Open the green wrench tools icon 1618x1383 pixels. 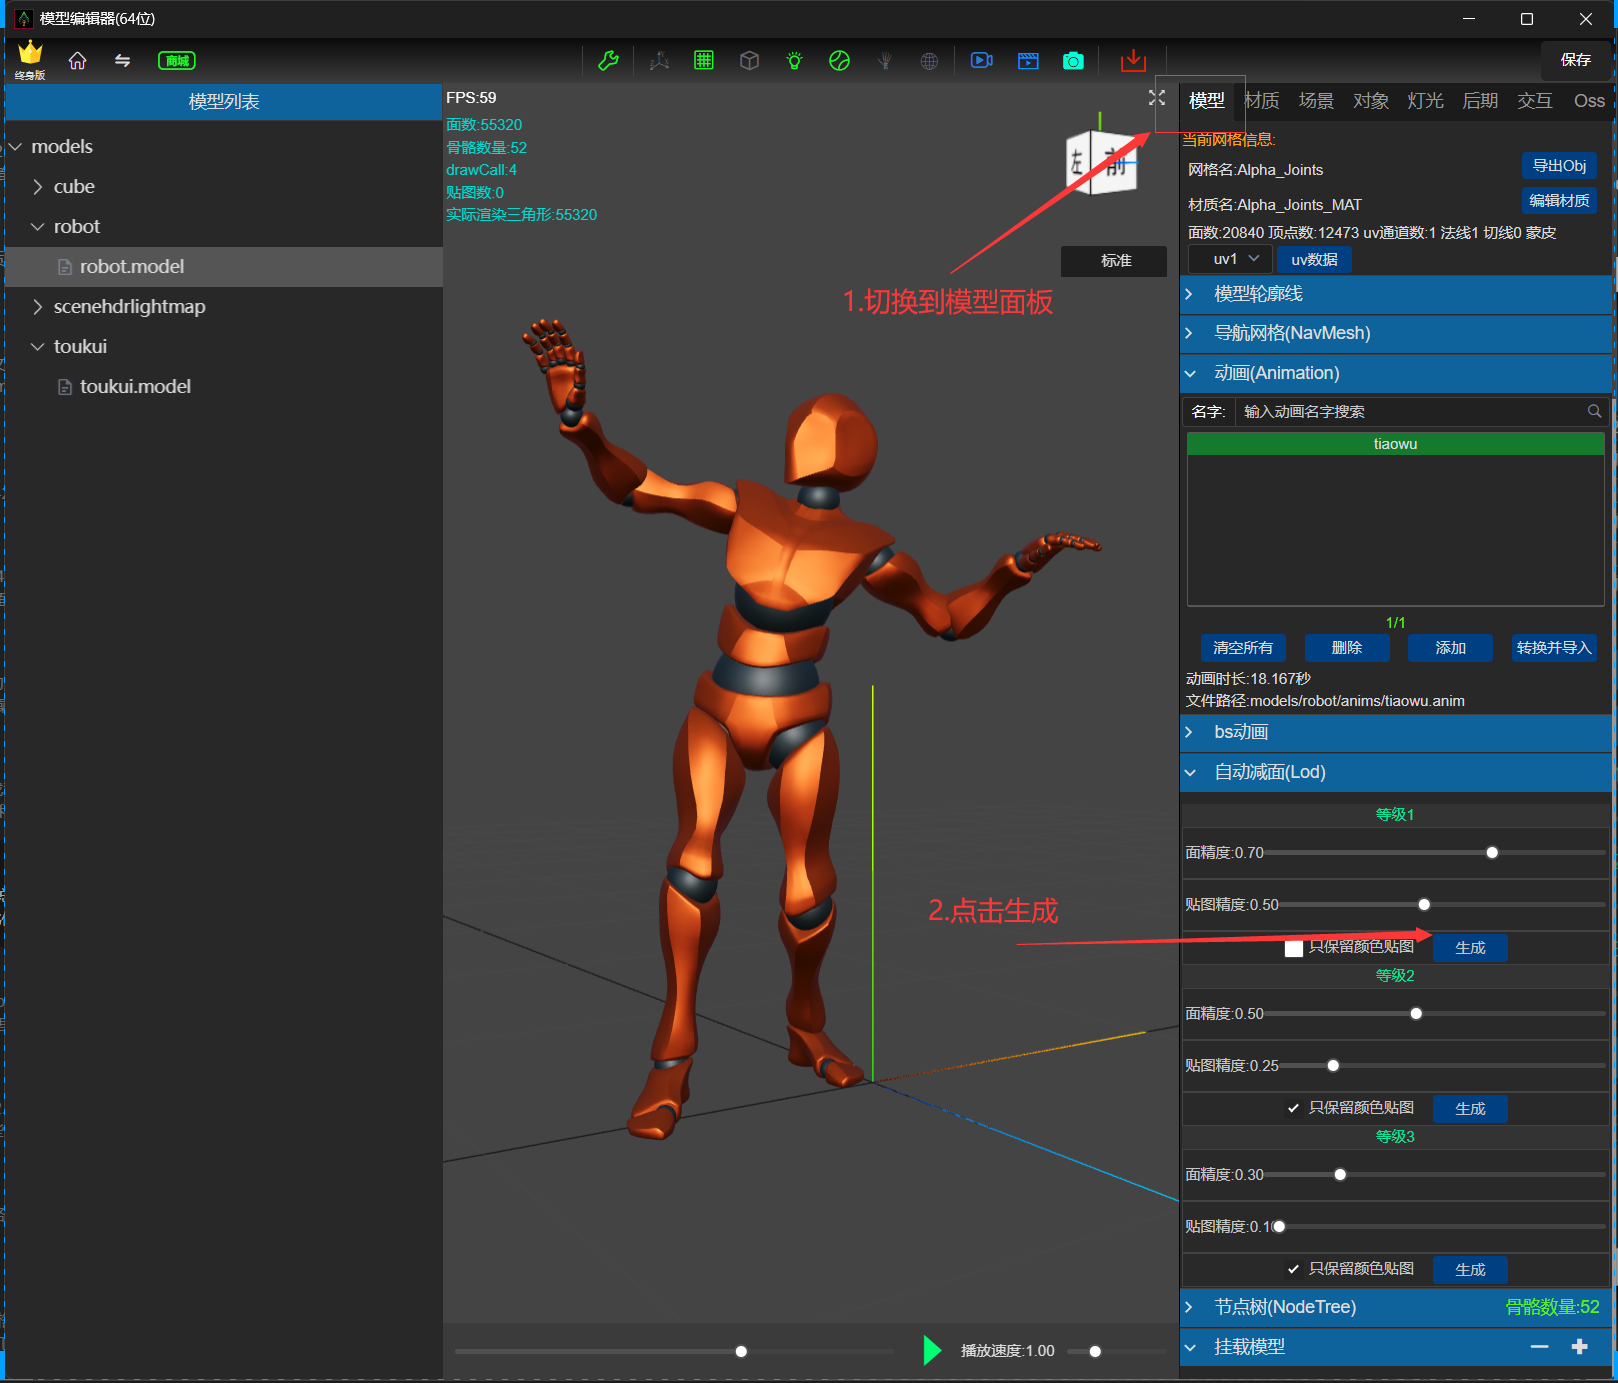pyautogui.click(x=608, y=61)
